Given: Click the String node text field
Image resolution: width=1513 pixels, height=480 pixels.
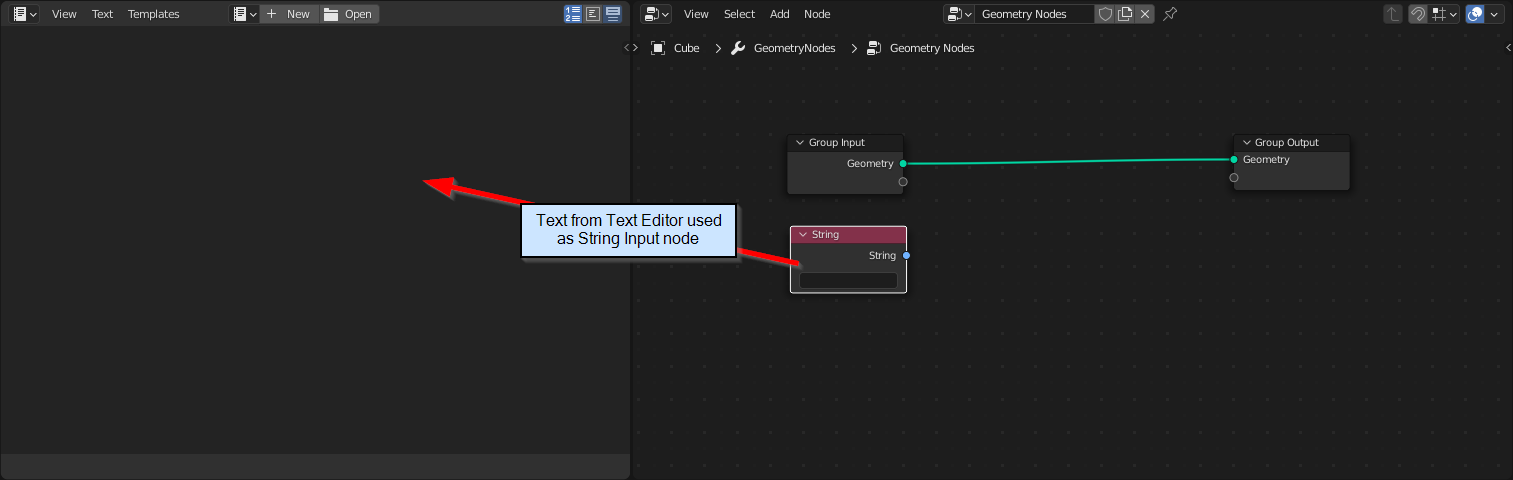Looking at the screenshot, I should (x=848, y=281).
